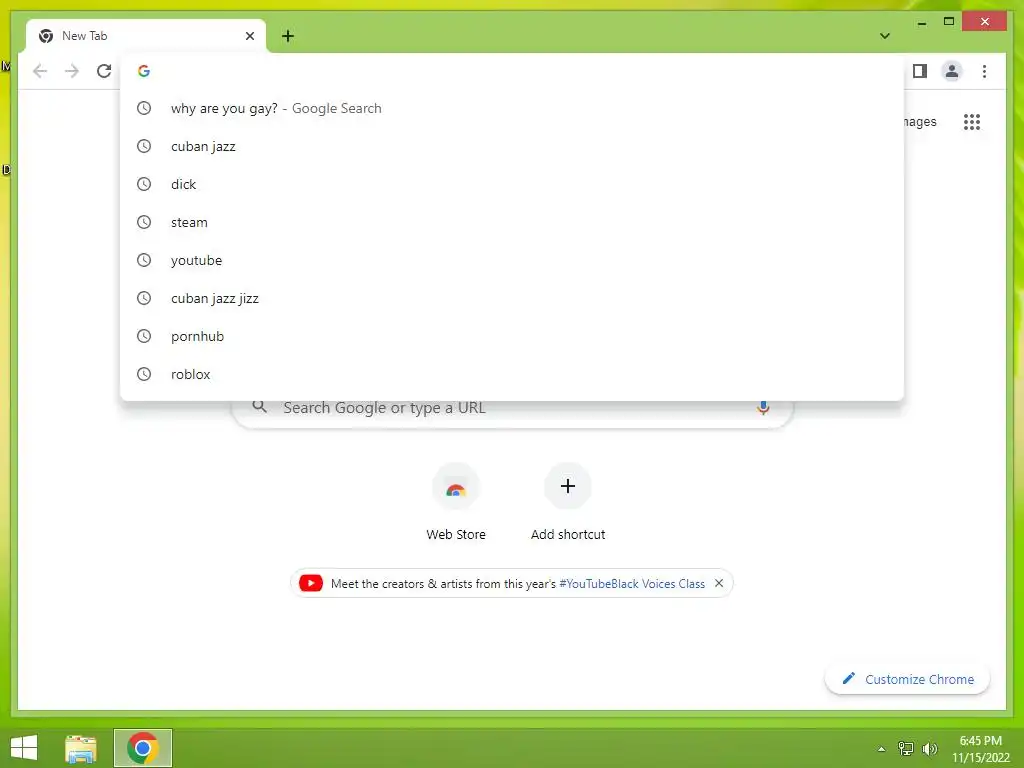
Task: Click the Chrome taskbar icon
Action: click(x=143, y=748)
